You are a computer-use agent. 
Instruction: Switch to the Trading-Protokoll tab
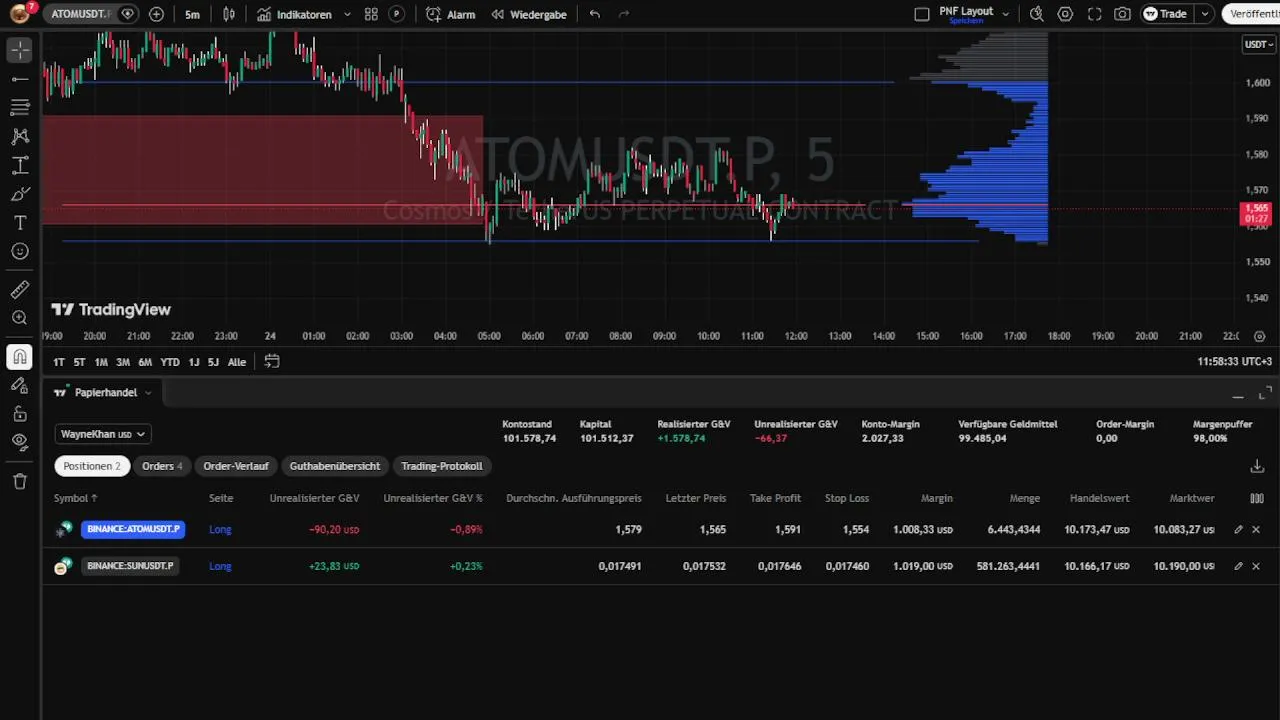tap(442, 466)
